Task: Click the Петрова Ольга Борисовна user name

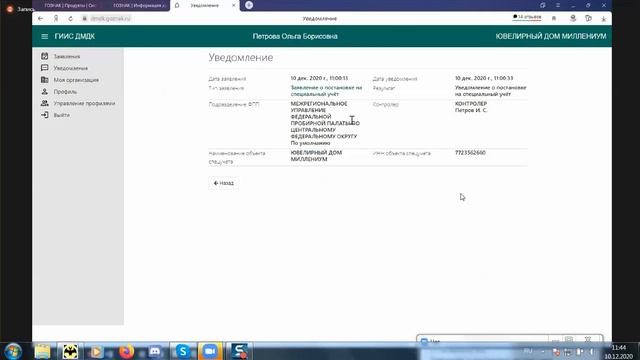Action: [295, 36]
